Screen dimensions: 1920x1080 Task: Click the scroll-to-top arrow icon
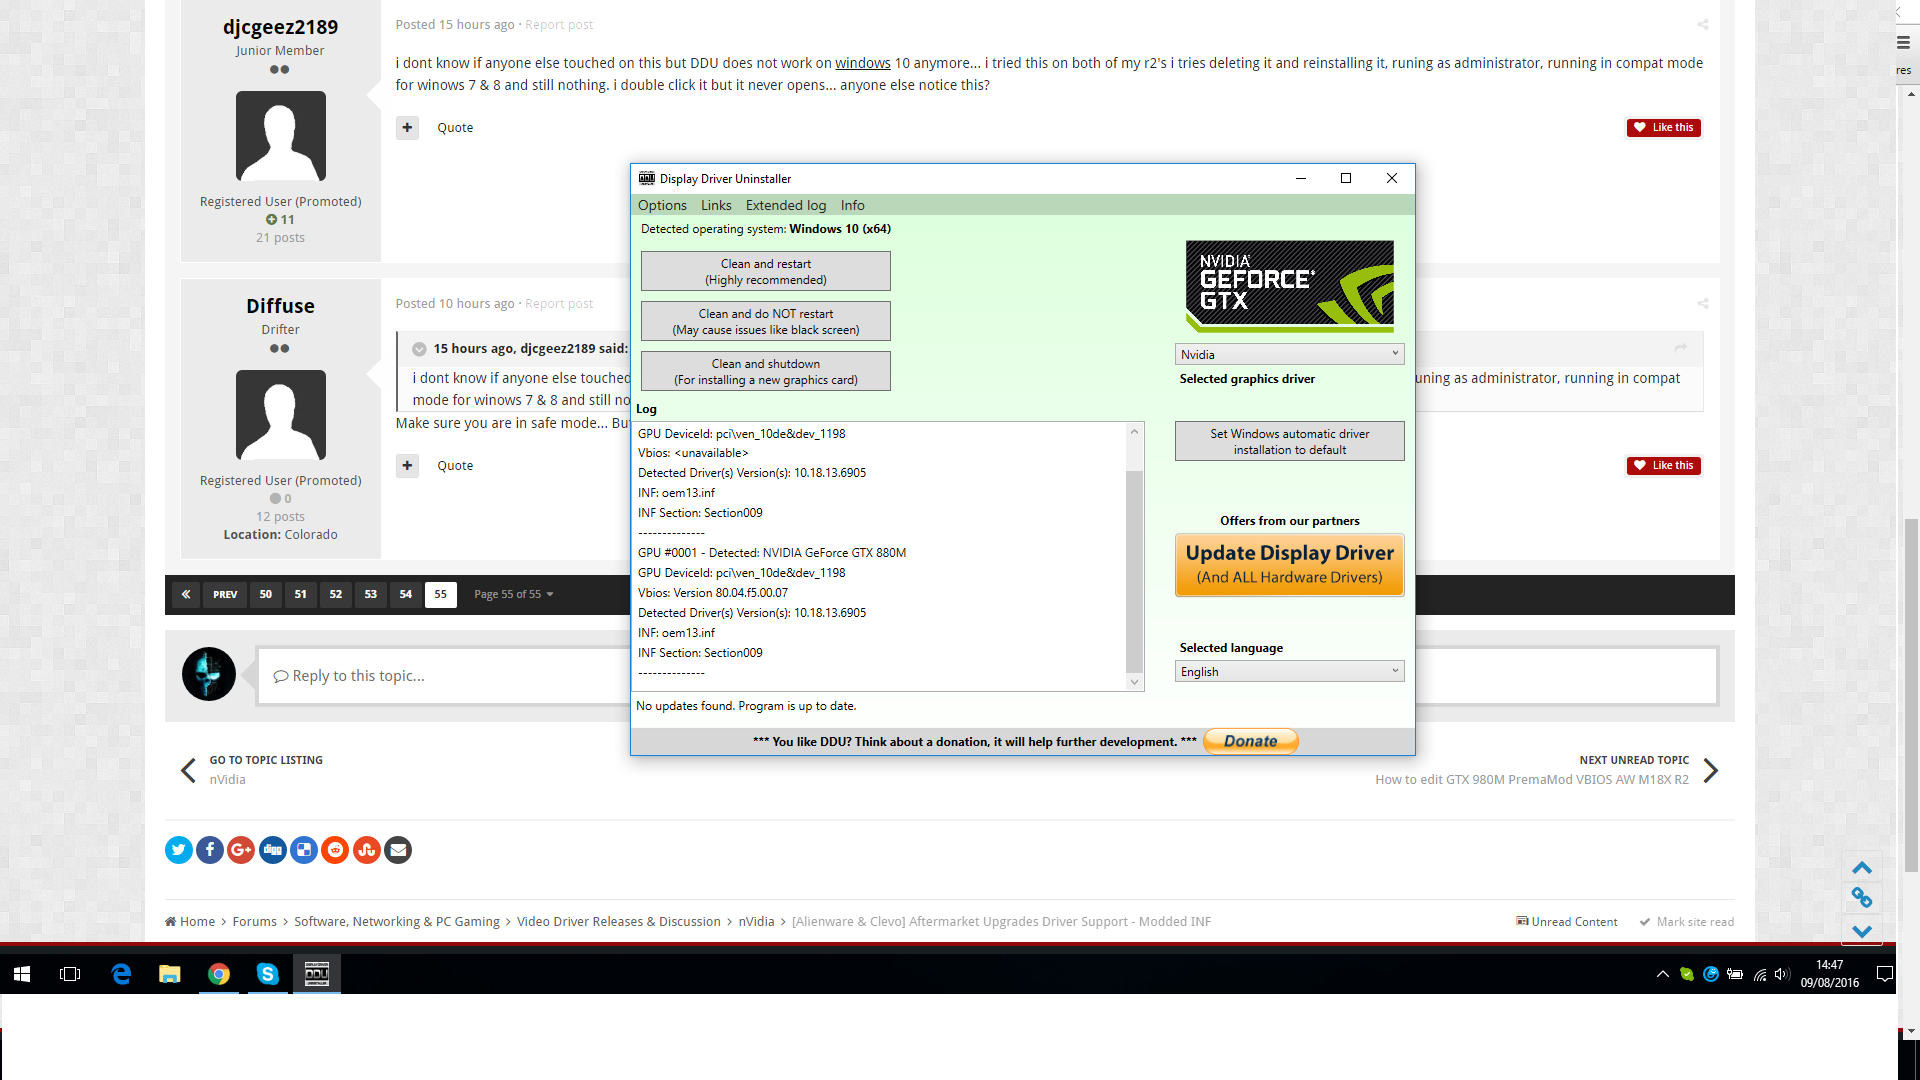click(1861, 867)
